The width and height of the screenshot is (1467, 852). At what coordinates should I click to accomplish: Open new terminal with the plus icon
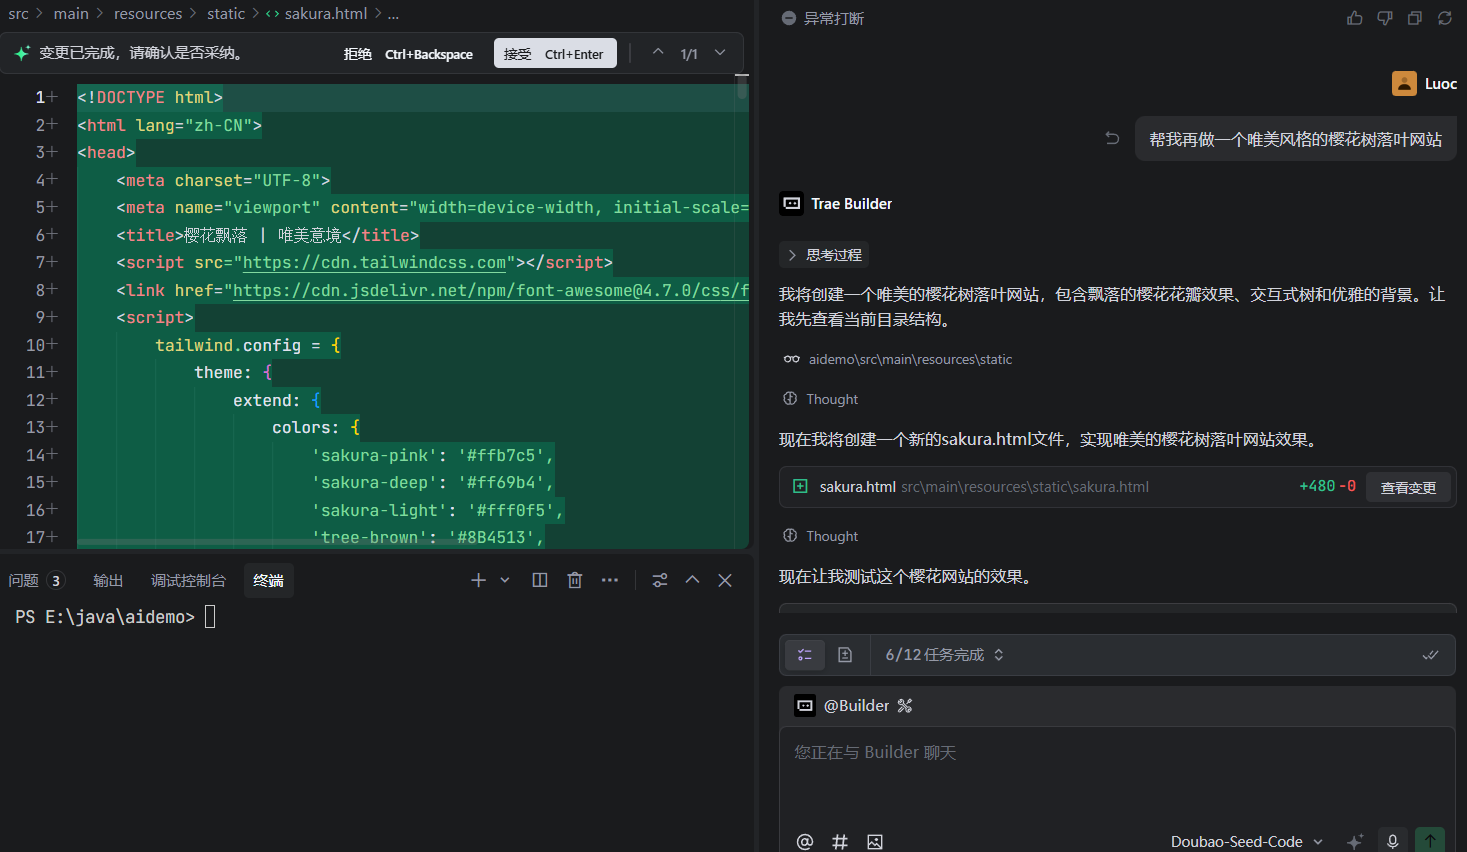click(478, 580)
